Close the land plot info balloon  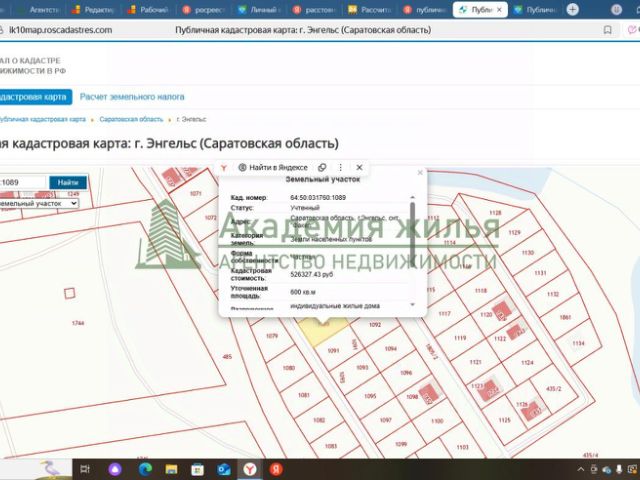(x=420, y=173)
